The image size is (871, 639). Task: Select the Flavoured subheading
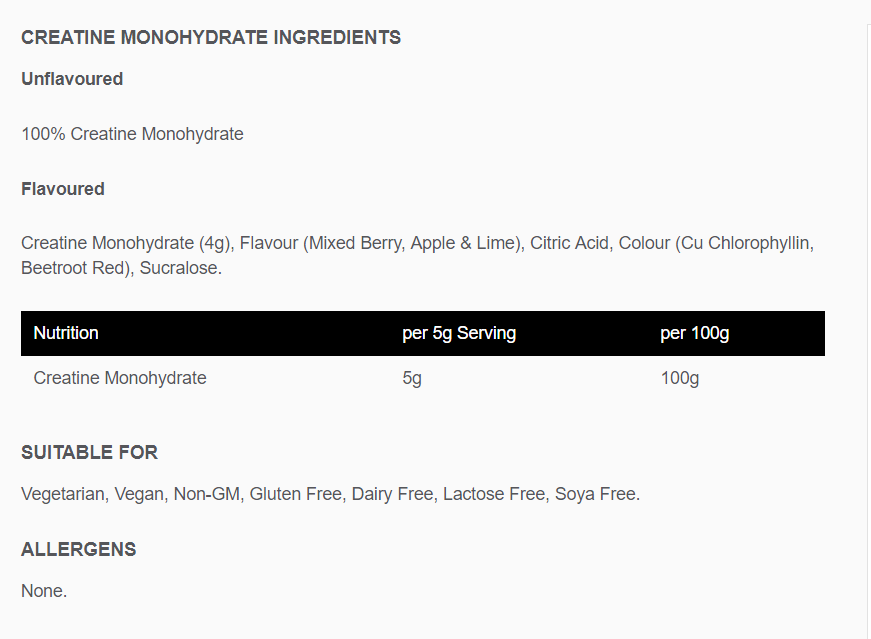[x=63, y=189]
